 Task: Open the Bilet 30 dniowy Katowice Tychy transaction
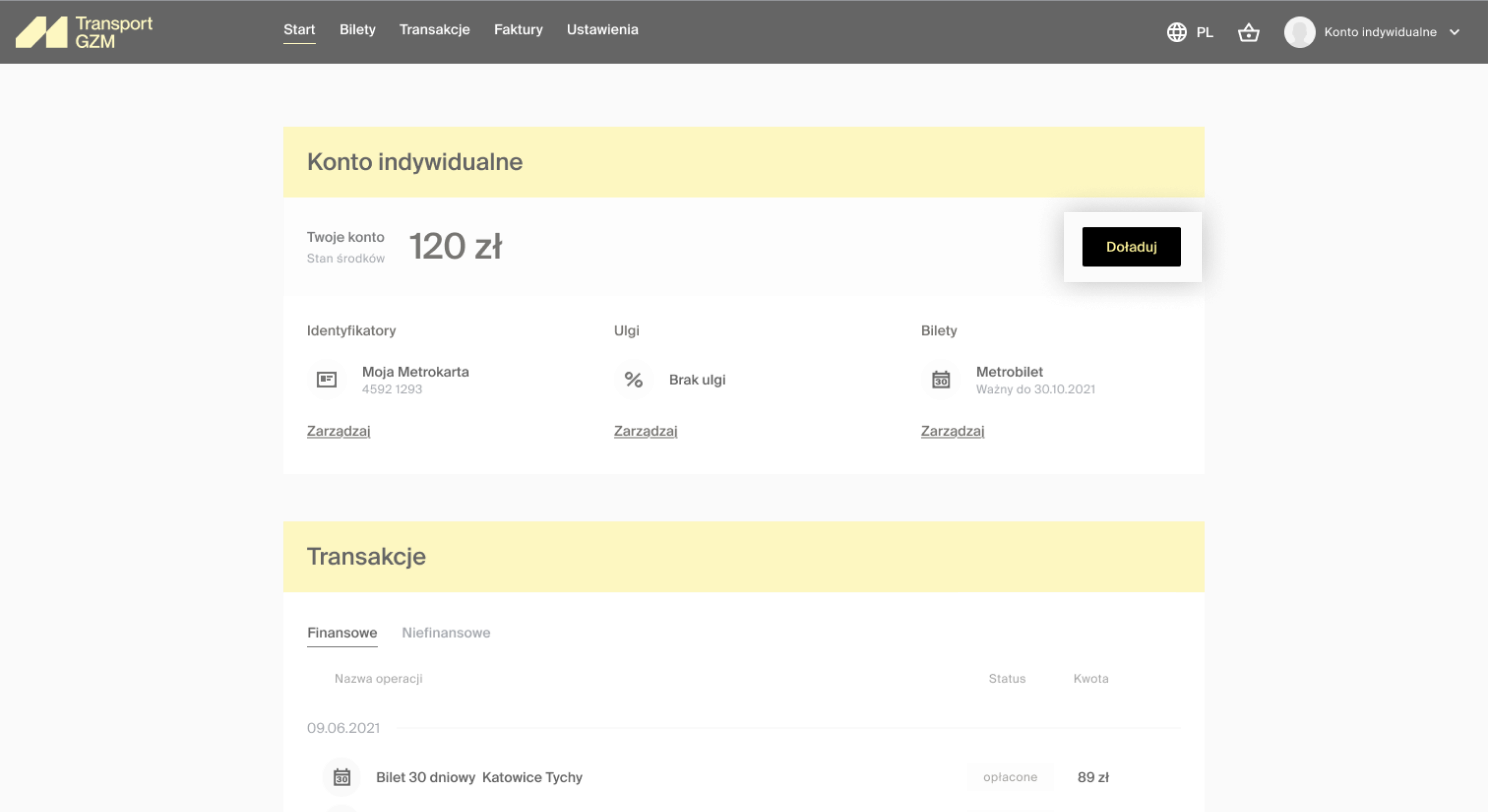479,777
